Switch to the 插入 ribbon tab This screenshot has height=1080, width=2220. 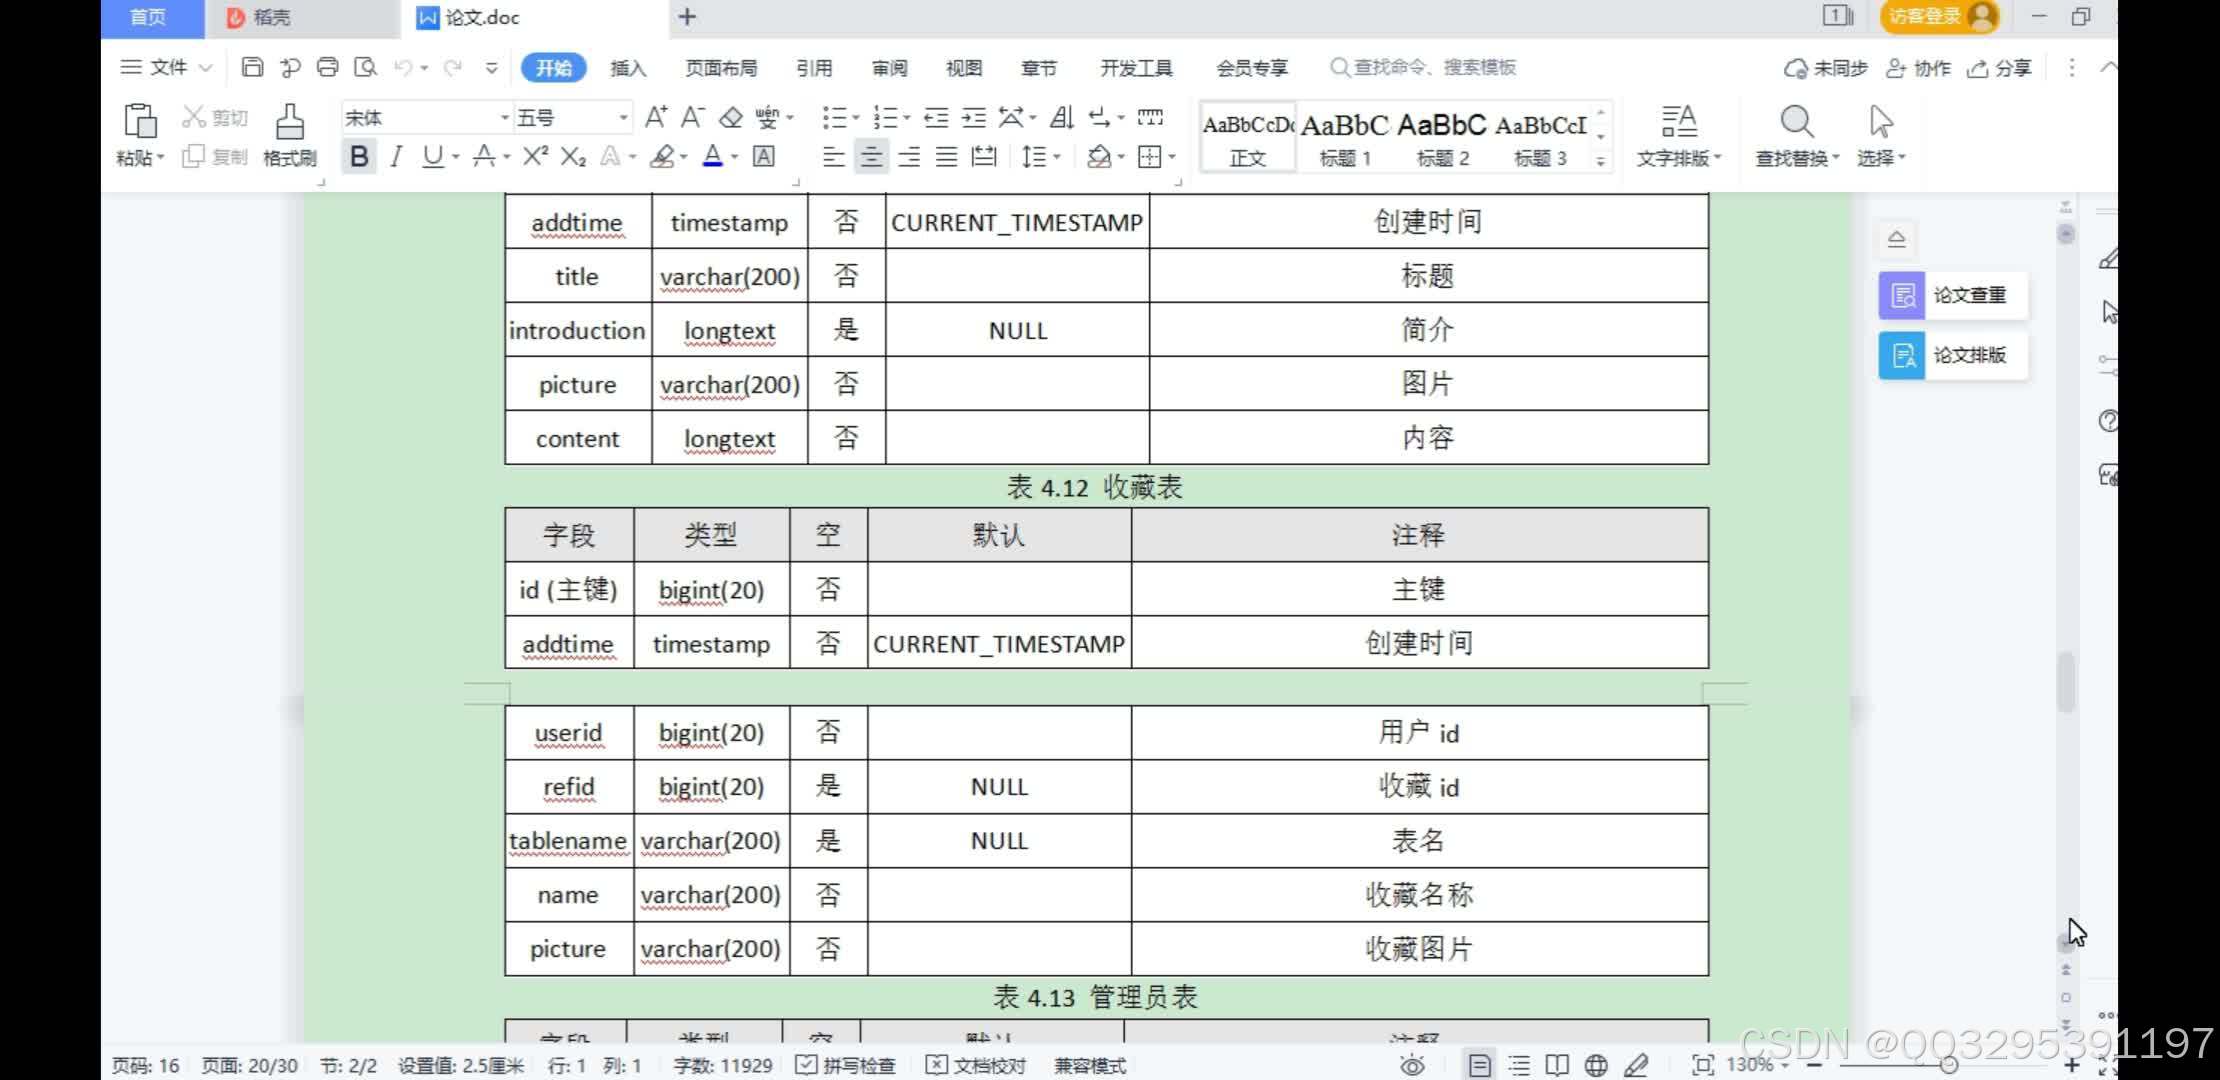click(628, 68)
